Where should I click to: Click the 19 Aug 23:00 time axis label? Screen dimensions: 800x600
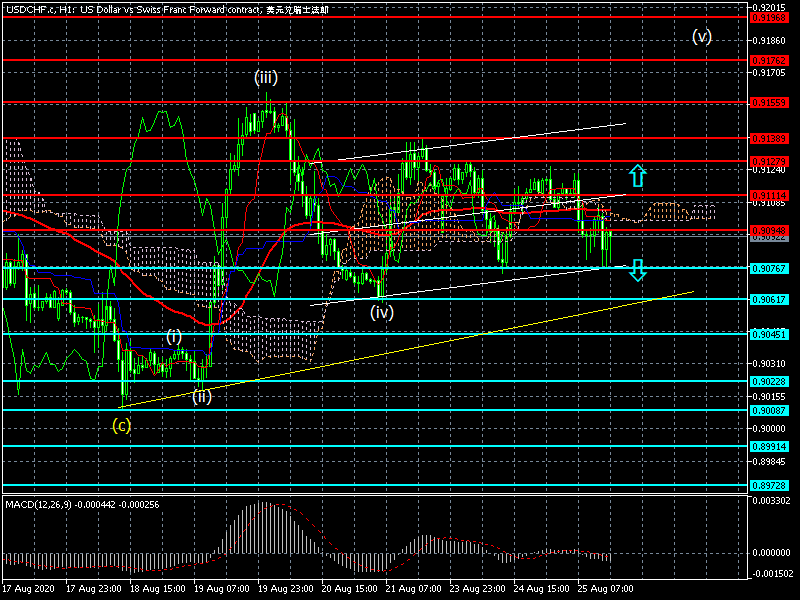click(285, 589)
